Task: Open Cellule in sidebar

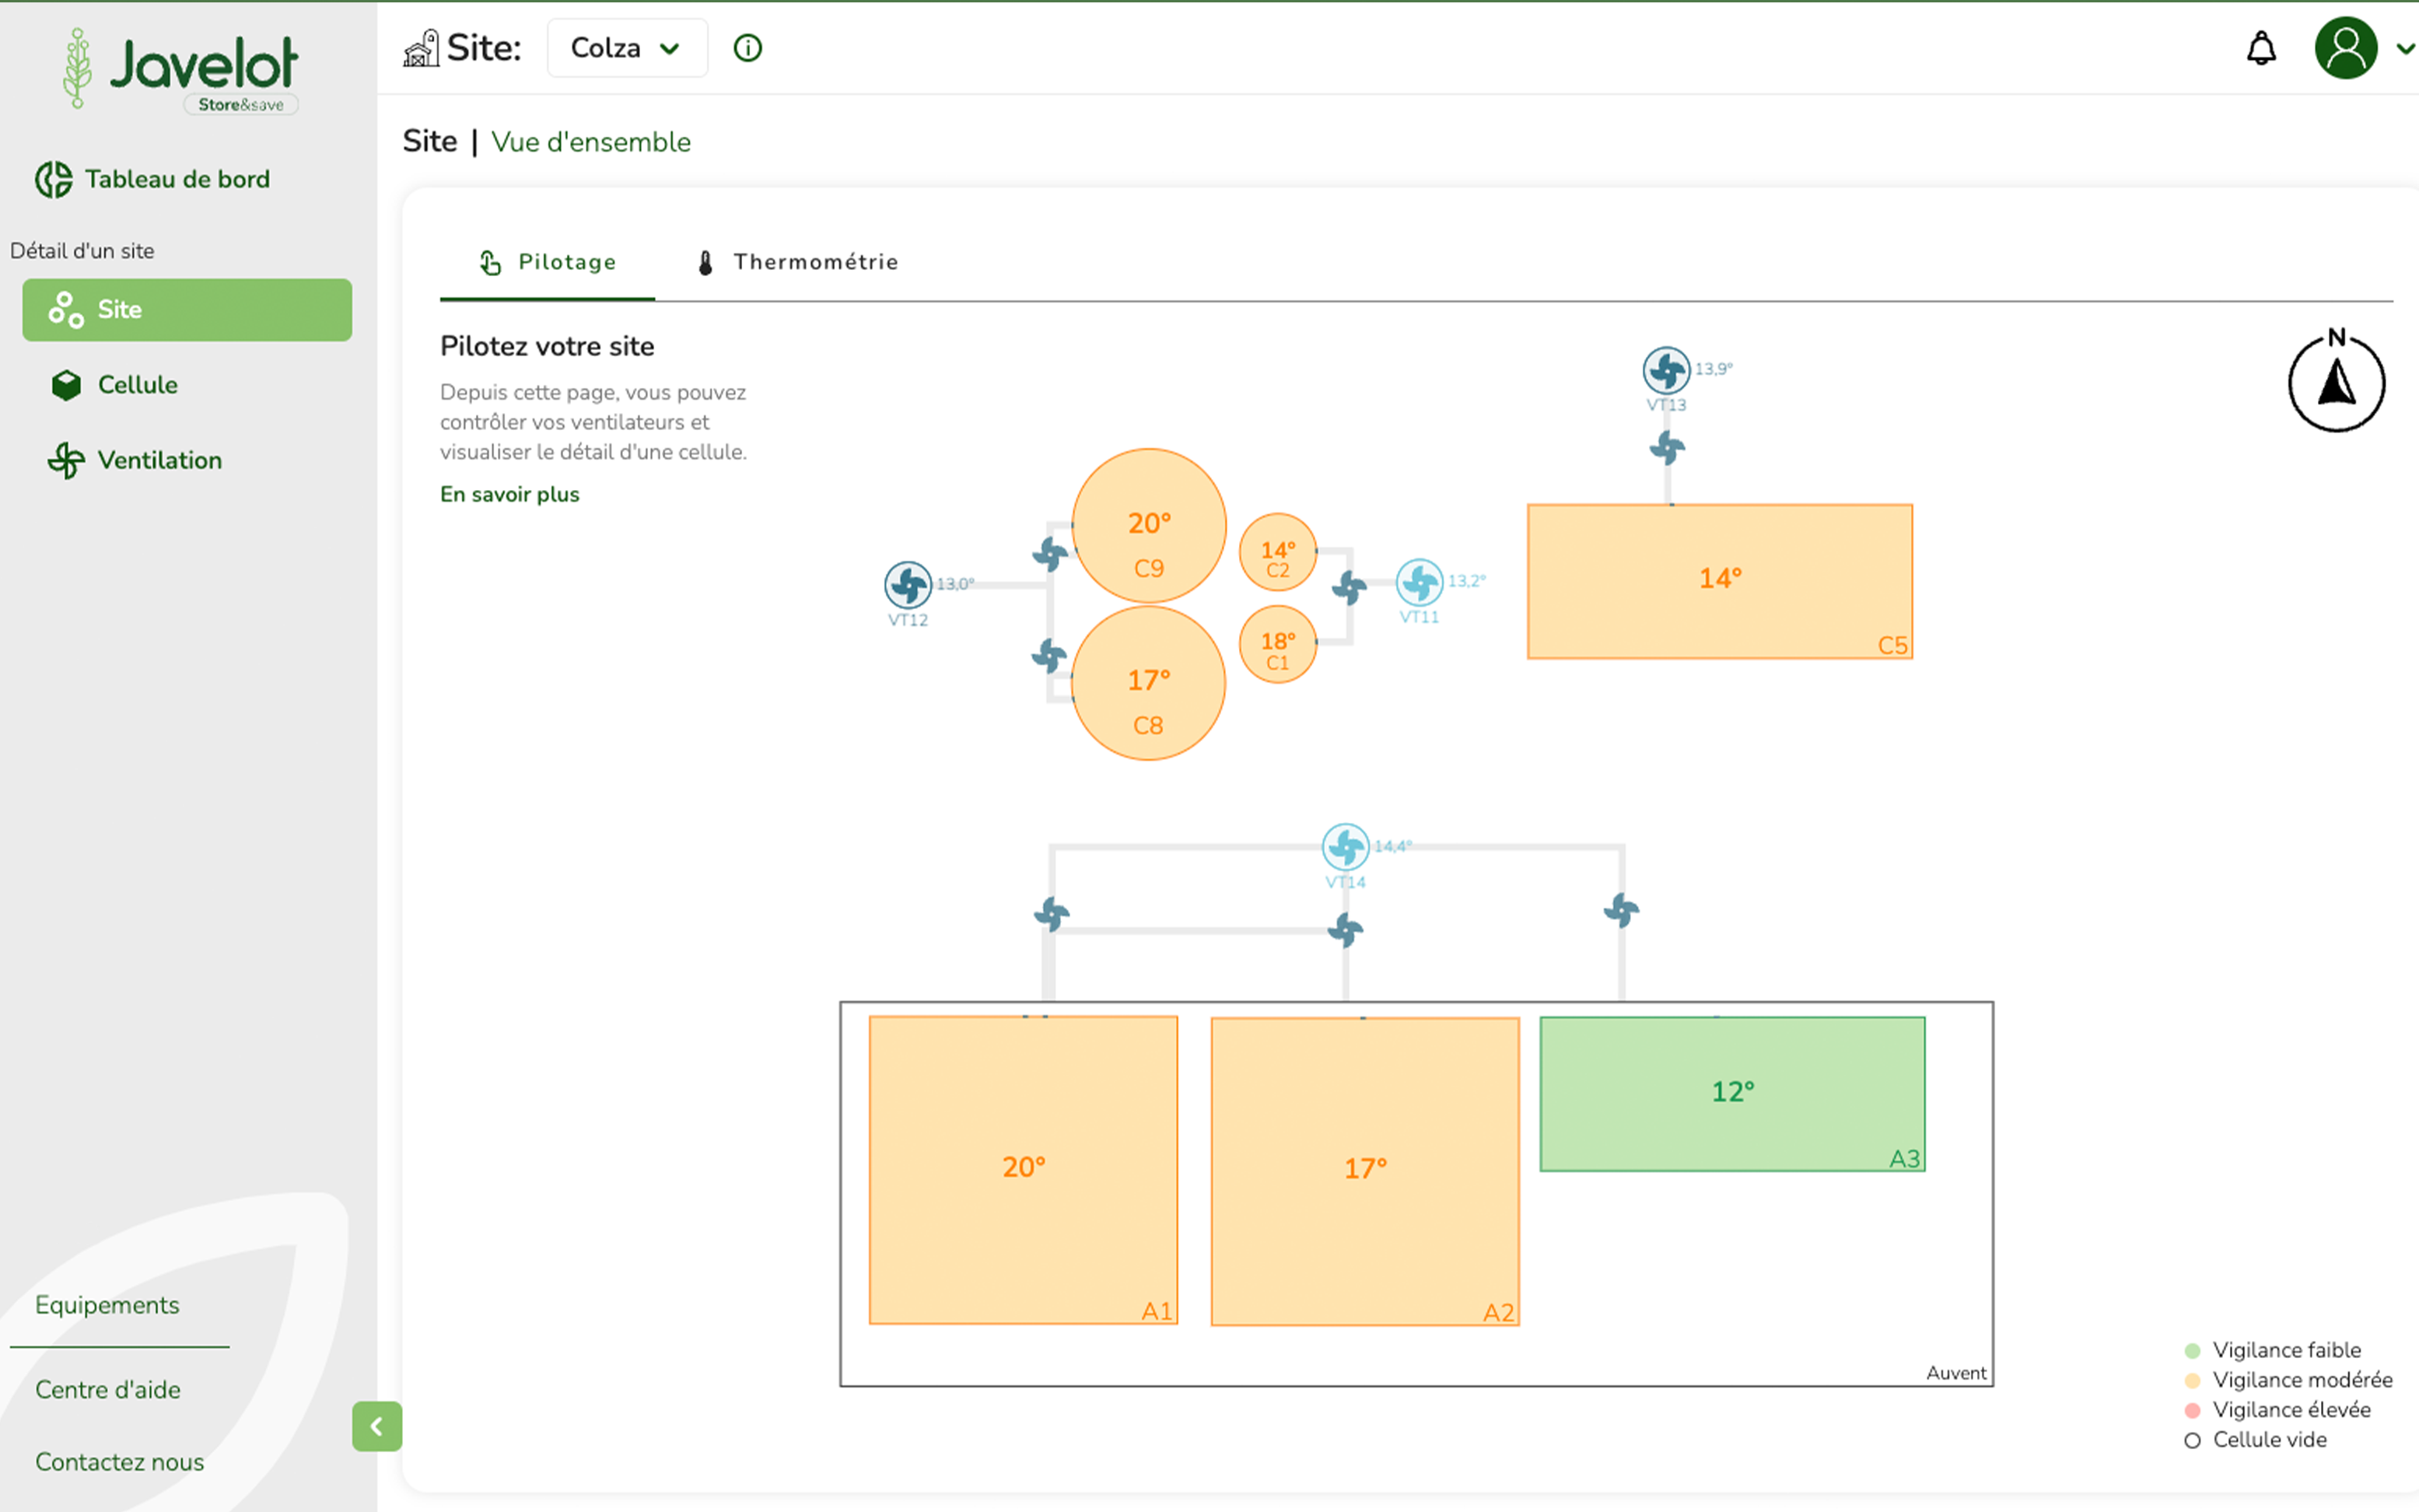Action: click(115, 385)
